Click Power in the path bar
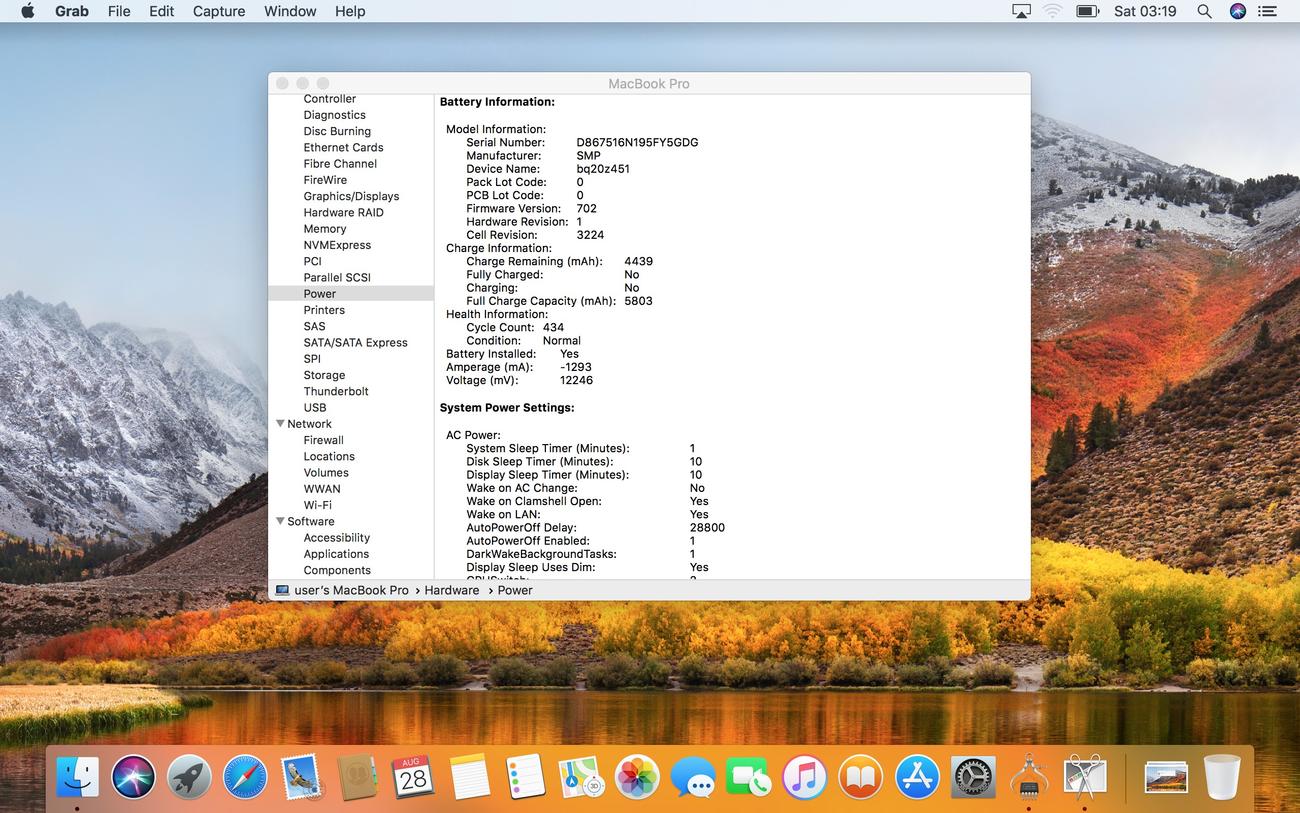1300x813 pixels. pos(515,590)
